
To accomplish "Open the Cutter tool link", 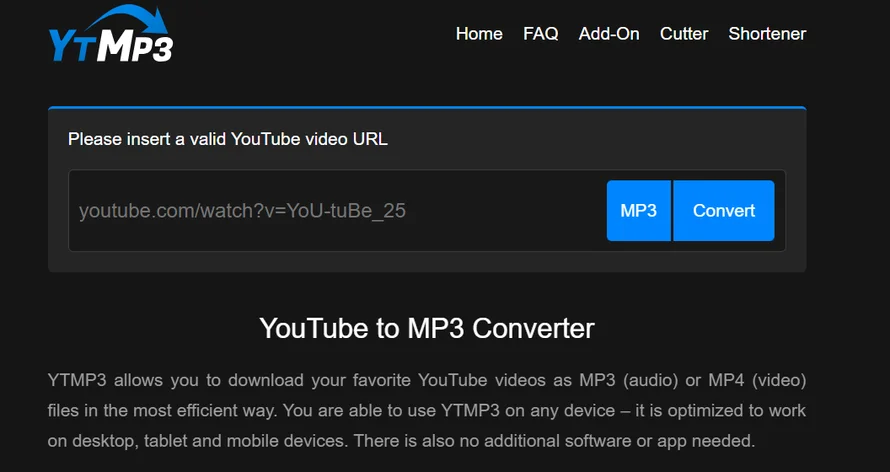I will pyautogui.click(x=684, y=33).
